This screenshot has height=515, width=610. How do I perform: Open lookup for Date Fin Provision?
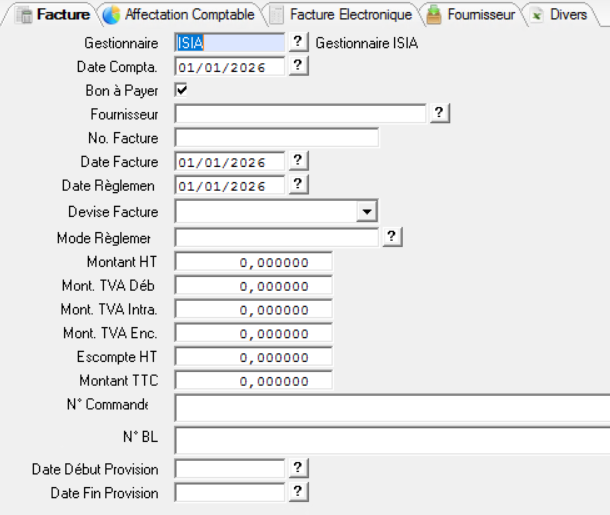(297, 492)
